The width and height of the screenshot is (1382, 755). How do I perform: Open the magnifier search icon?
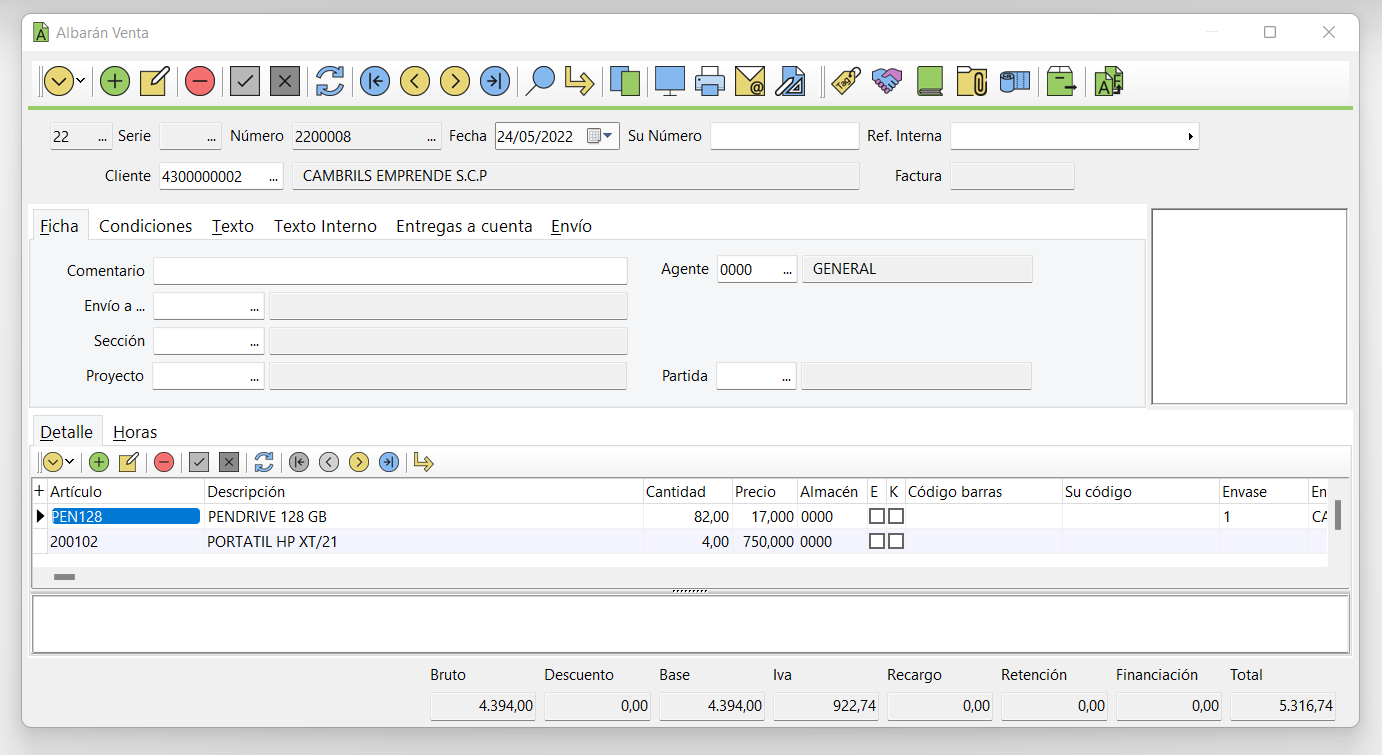point(540,81)
